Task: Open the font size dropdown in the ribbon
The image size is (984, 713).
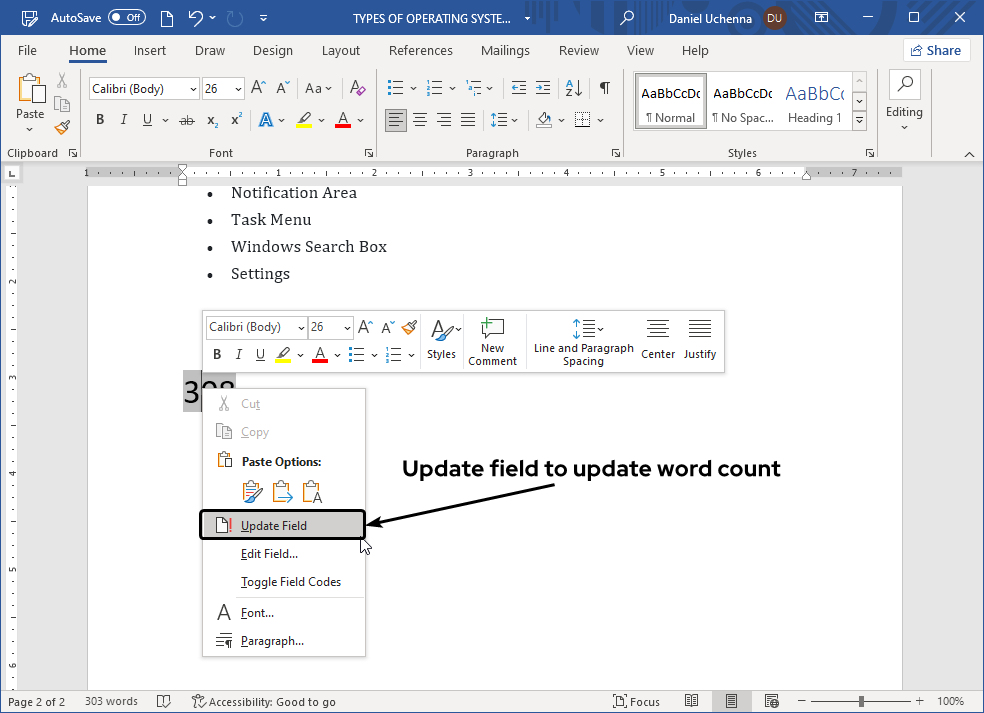Action: coord(236,88)
